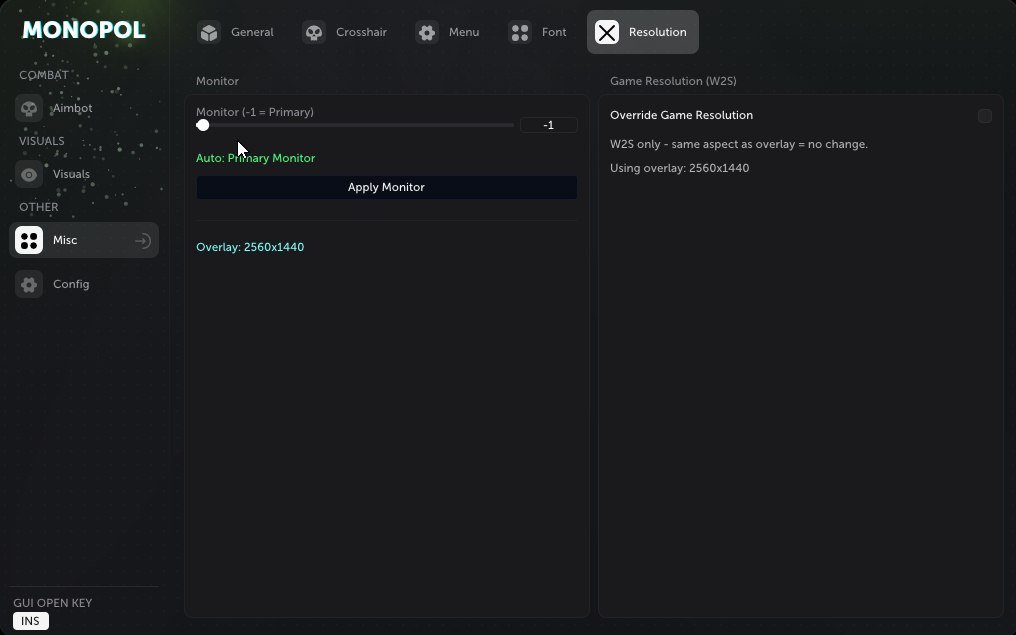Click the Aimbot skull icon
The height and width of the screenshot is (635, 1016).
pos(29,108)
